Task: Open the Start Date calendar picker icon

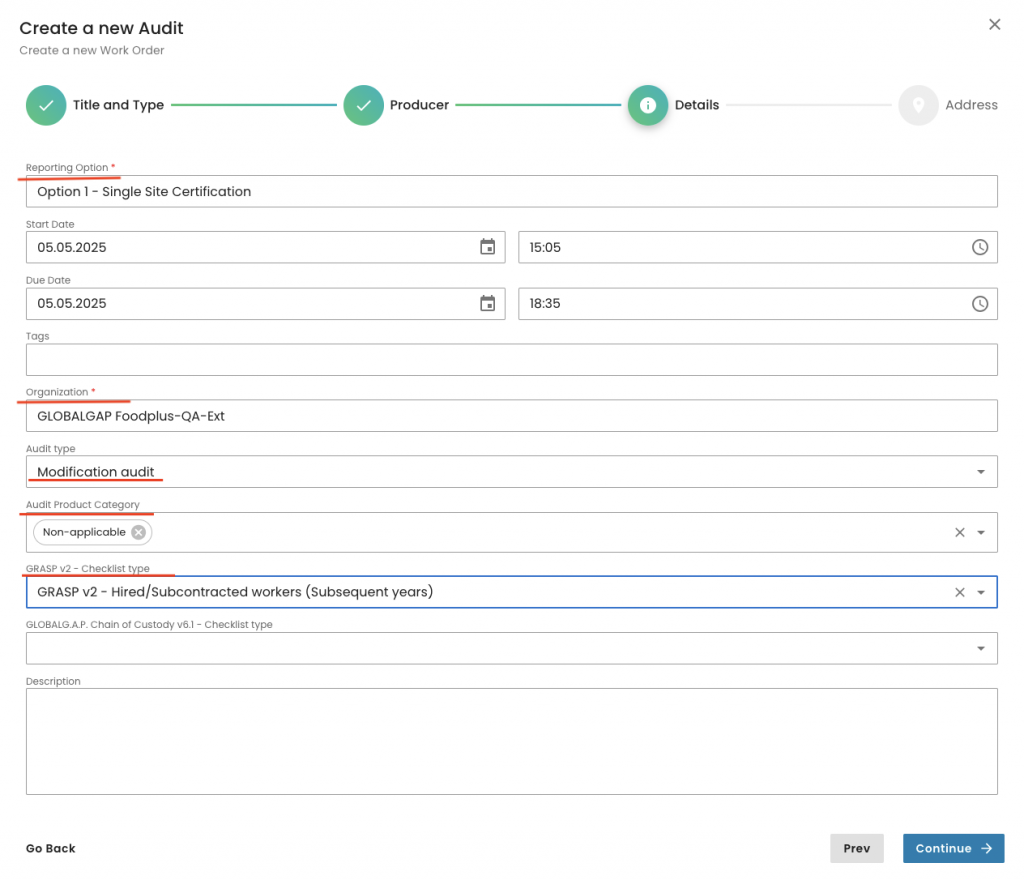Action: (487, 247)
